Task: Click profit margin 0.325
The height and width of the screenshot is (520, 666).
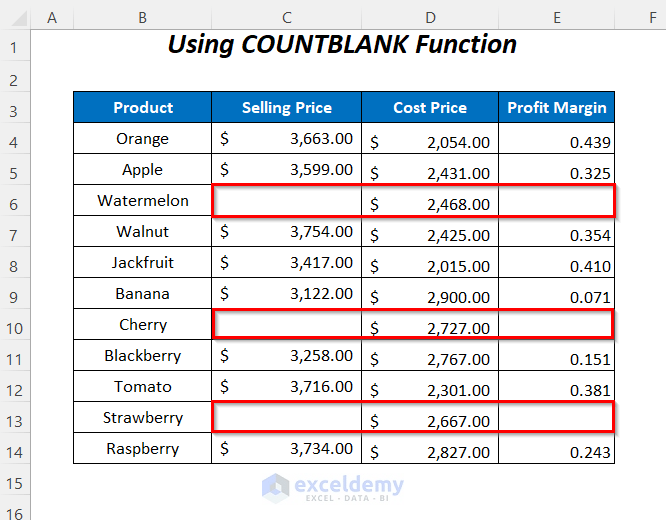Action: click(556, 170)
